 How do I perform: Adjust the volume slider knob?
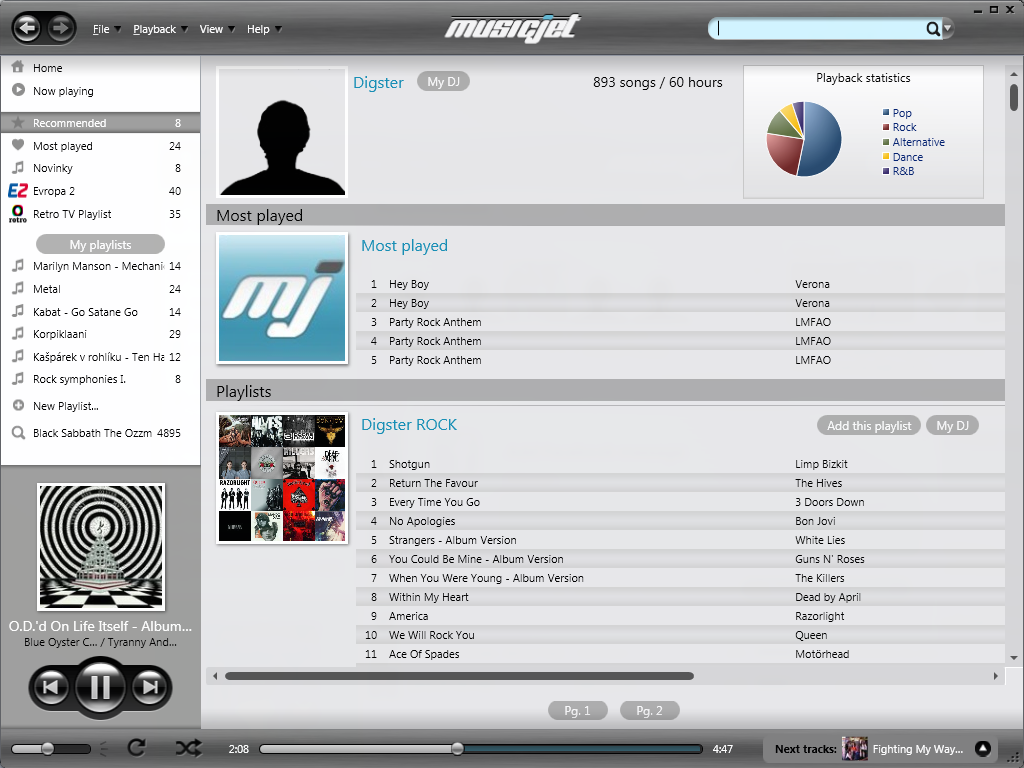click(x=48, y=748)
